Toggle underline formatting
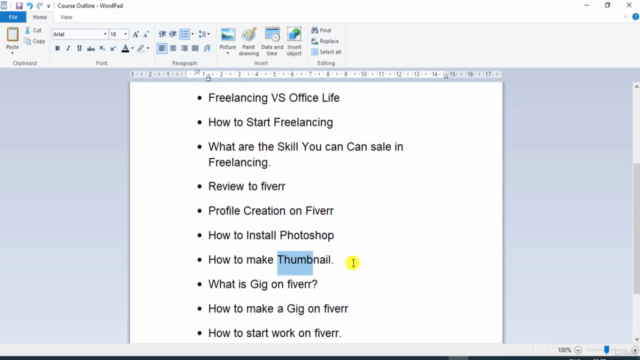This screenshot has width=640, height=360. tap(80, 49)
